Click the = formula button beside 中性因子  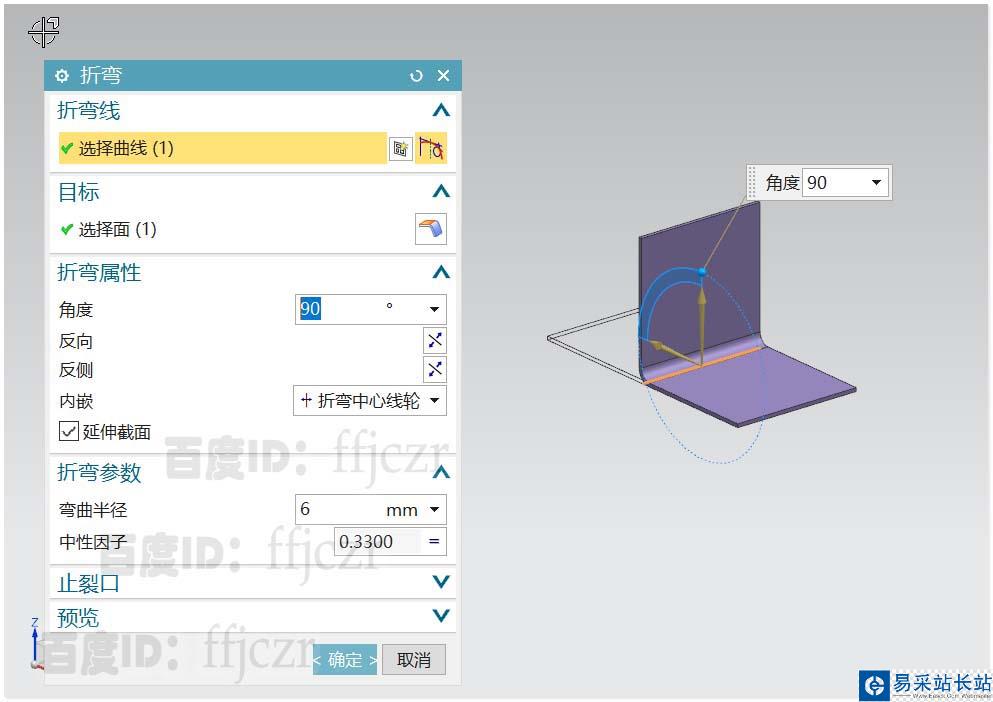(434, 542)
